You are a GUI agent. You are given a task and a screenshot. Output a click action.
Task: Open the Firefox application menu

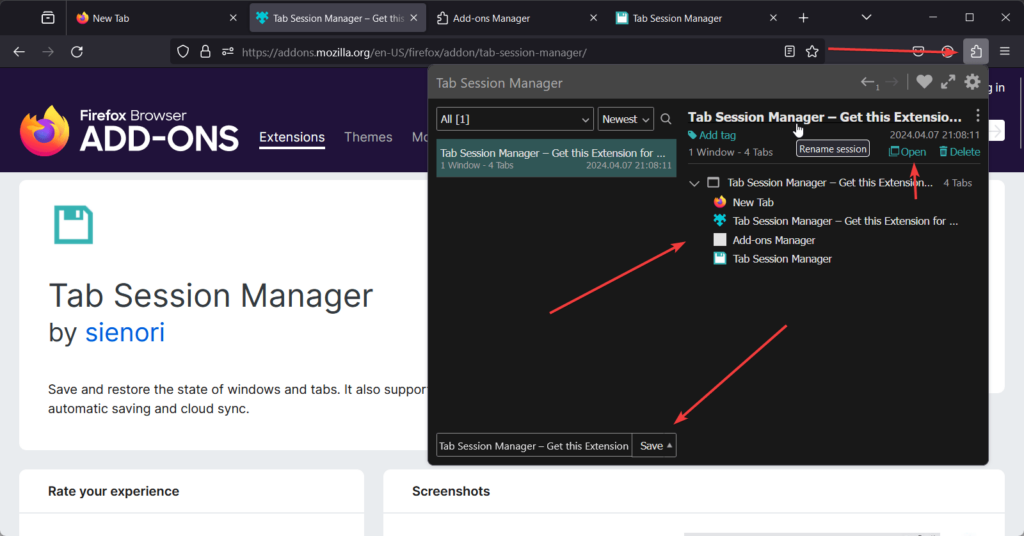pos(1004,52)
